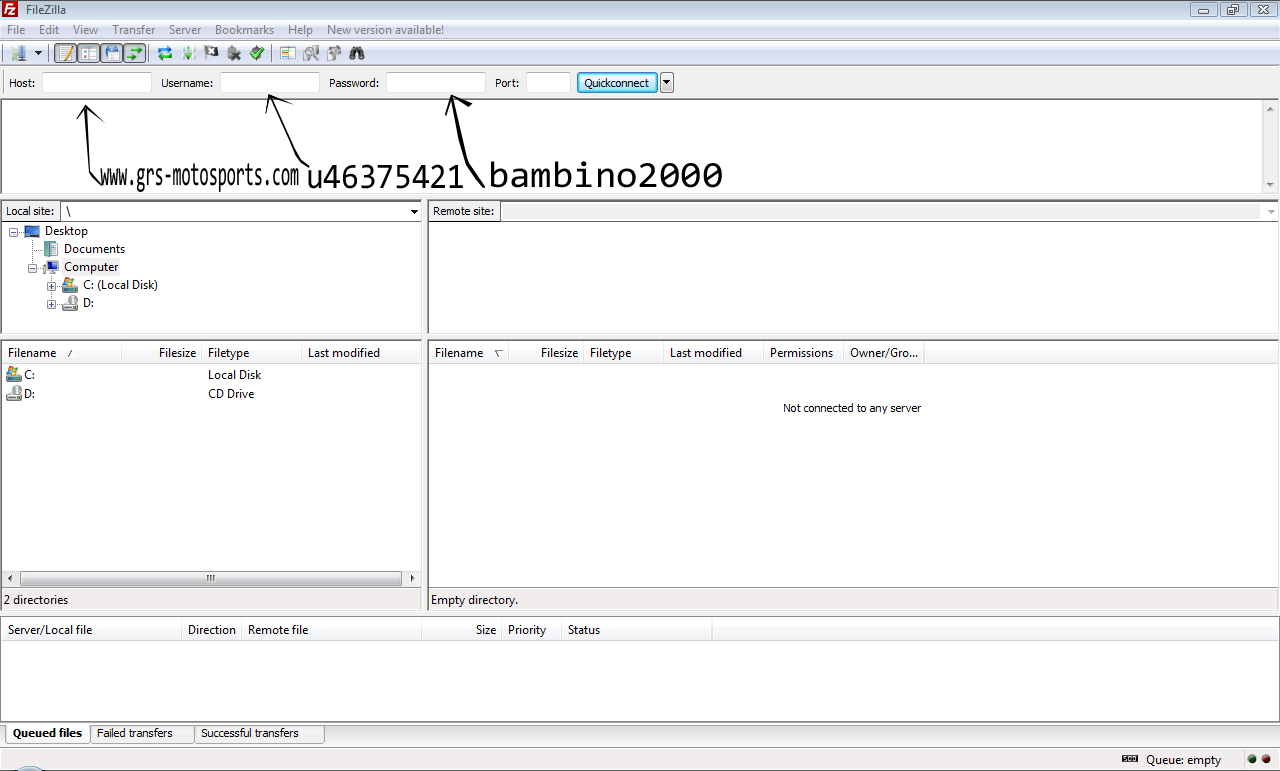The image size is (1280, 771).
Task: Expand the C: (Local Disk) tree node
Action: point(51,285)
